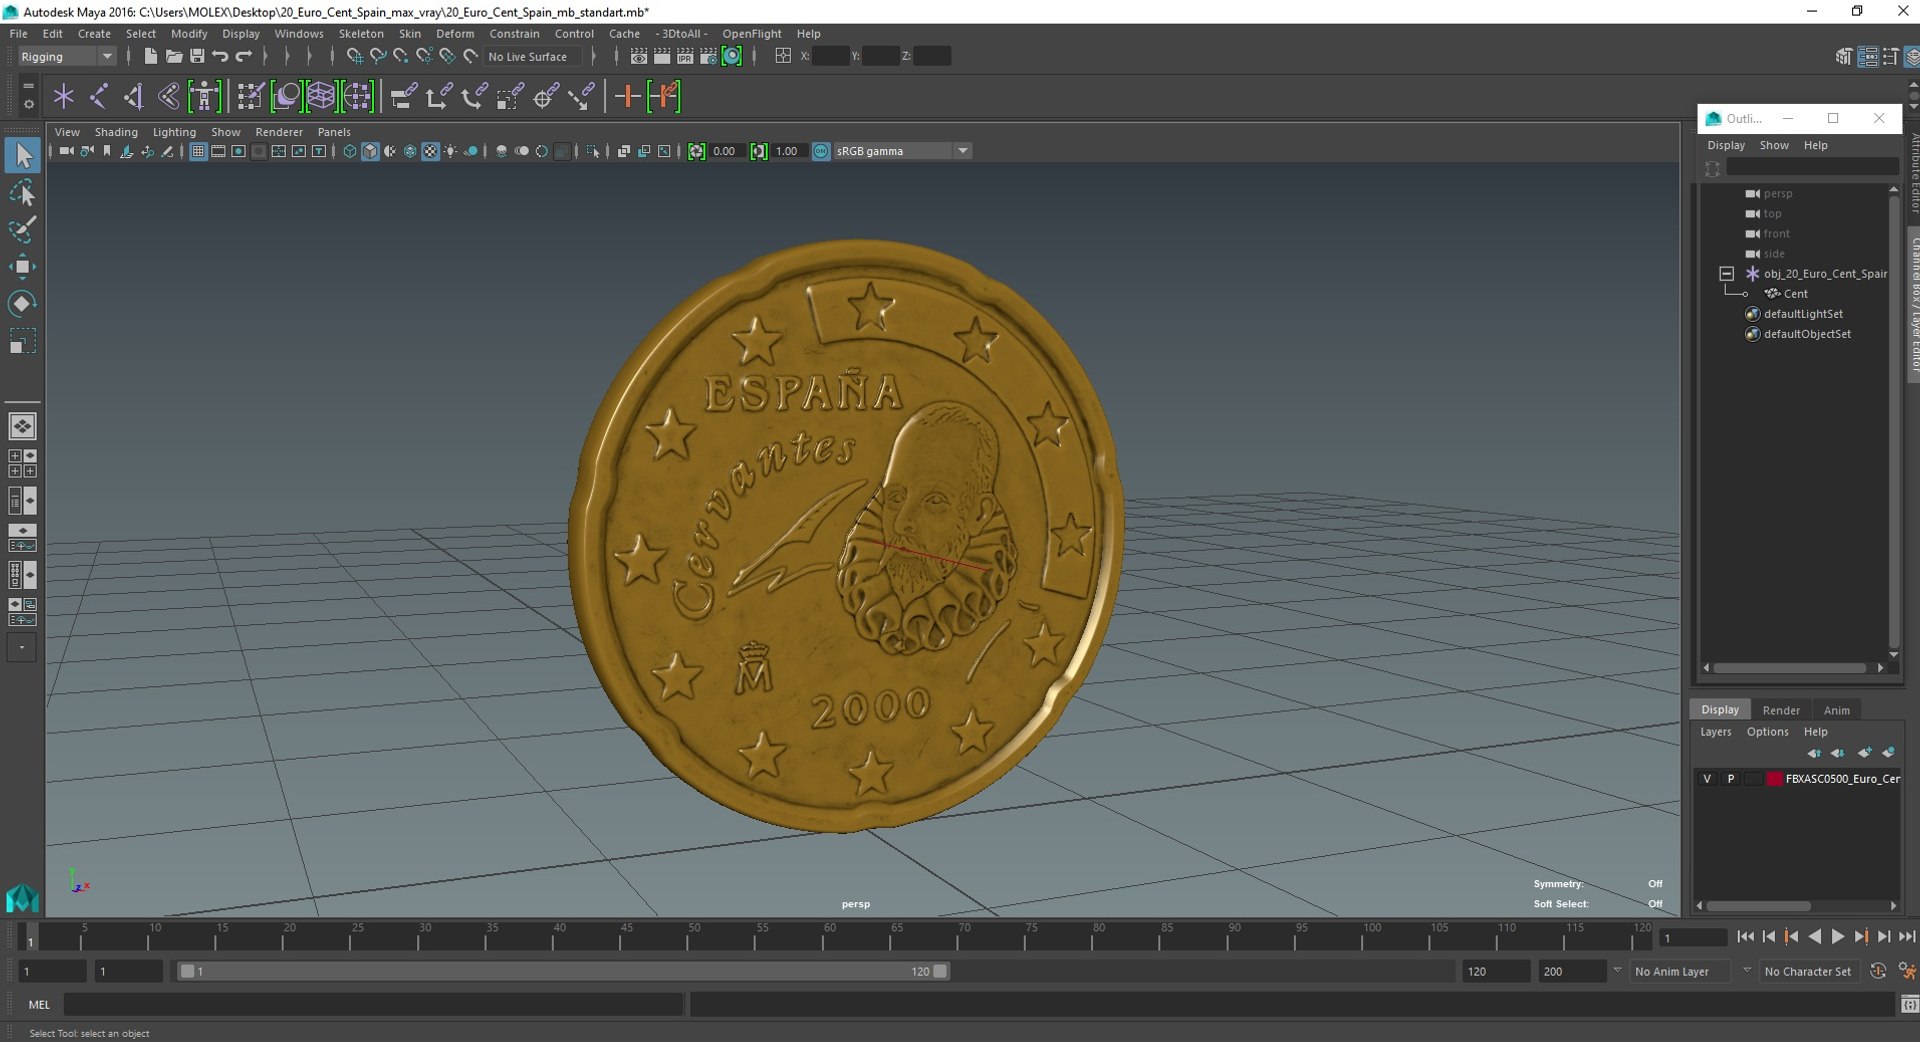1920x1042 pixels.
Task: Toggle smooth shade all cube icon
Action: 370,151
